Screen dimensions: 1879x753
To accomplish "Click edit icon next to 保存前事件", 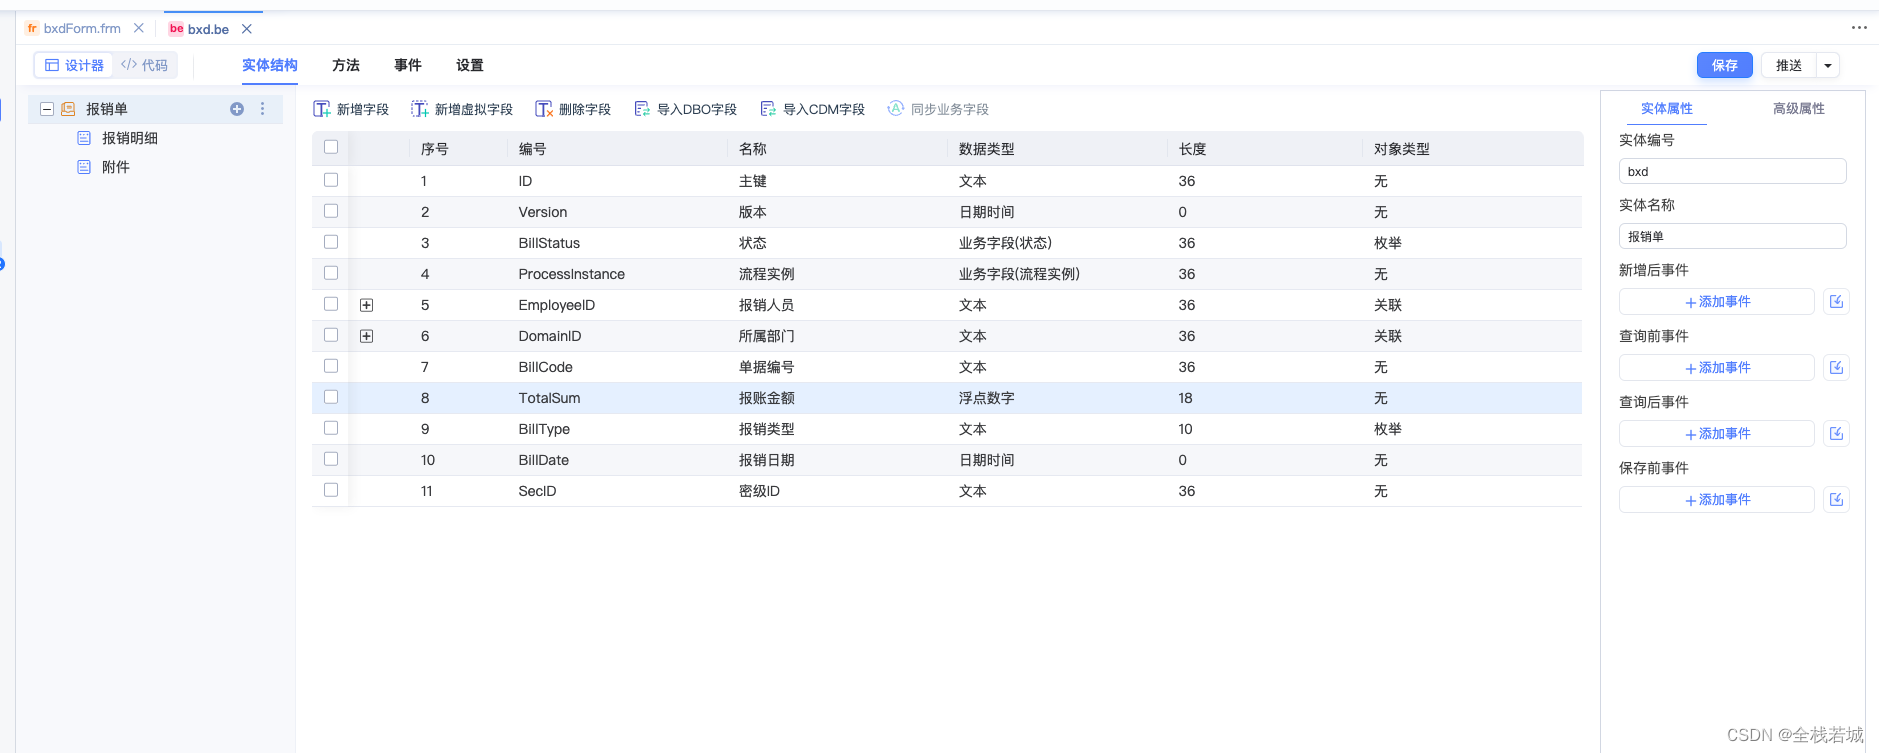I will [x=1836, y=499].
